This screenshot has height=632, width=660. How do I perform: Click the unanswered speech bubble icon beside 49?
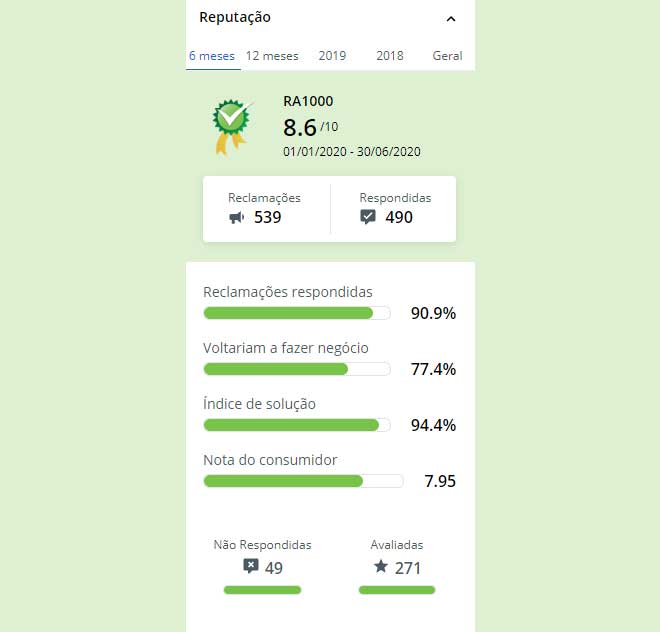pos(251,566)
